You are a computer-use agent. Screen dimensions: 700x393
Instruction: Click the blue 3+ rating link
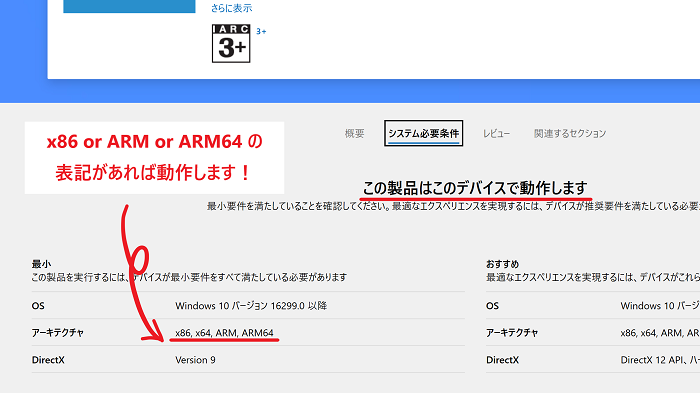pos(261,31)
